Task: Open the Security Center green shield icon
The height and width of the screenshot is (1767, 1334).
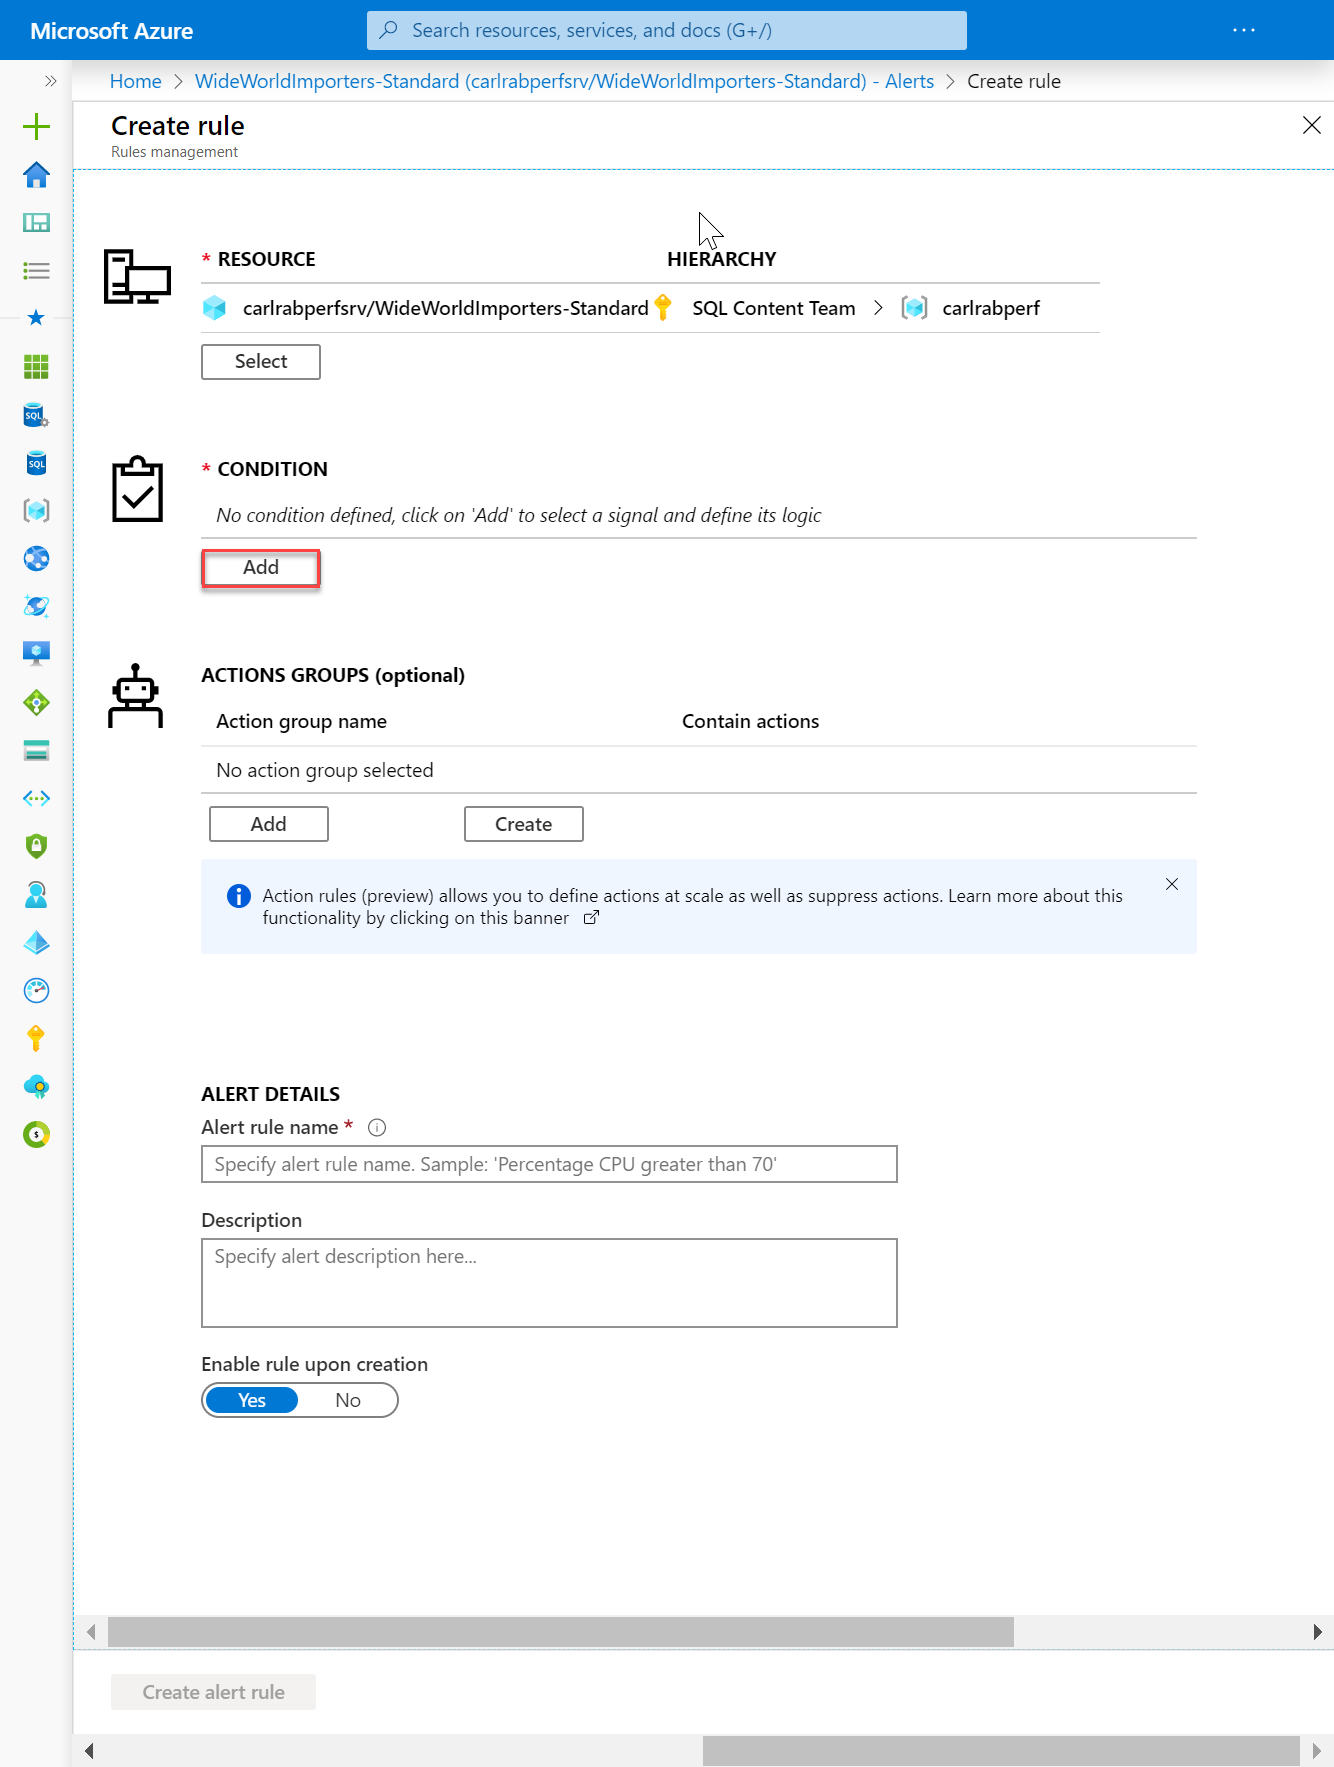Action: (36, 846)
